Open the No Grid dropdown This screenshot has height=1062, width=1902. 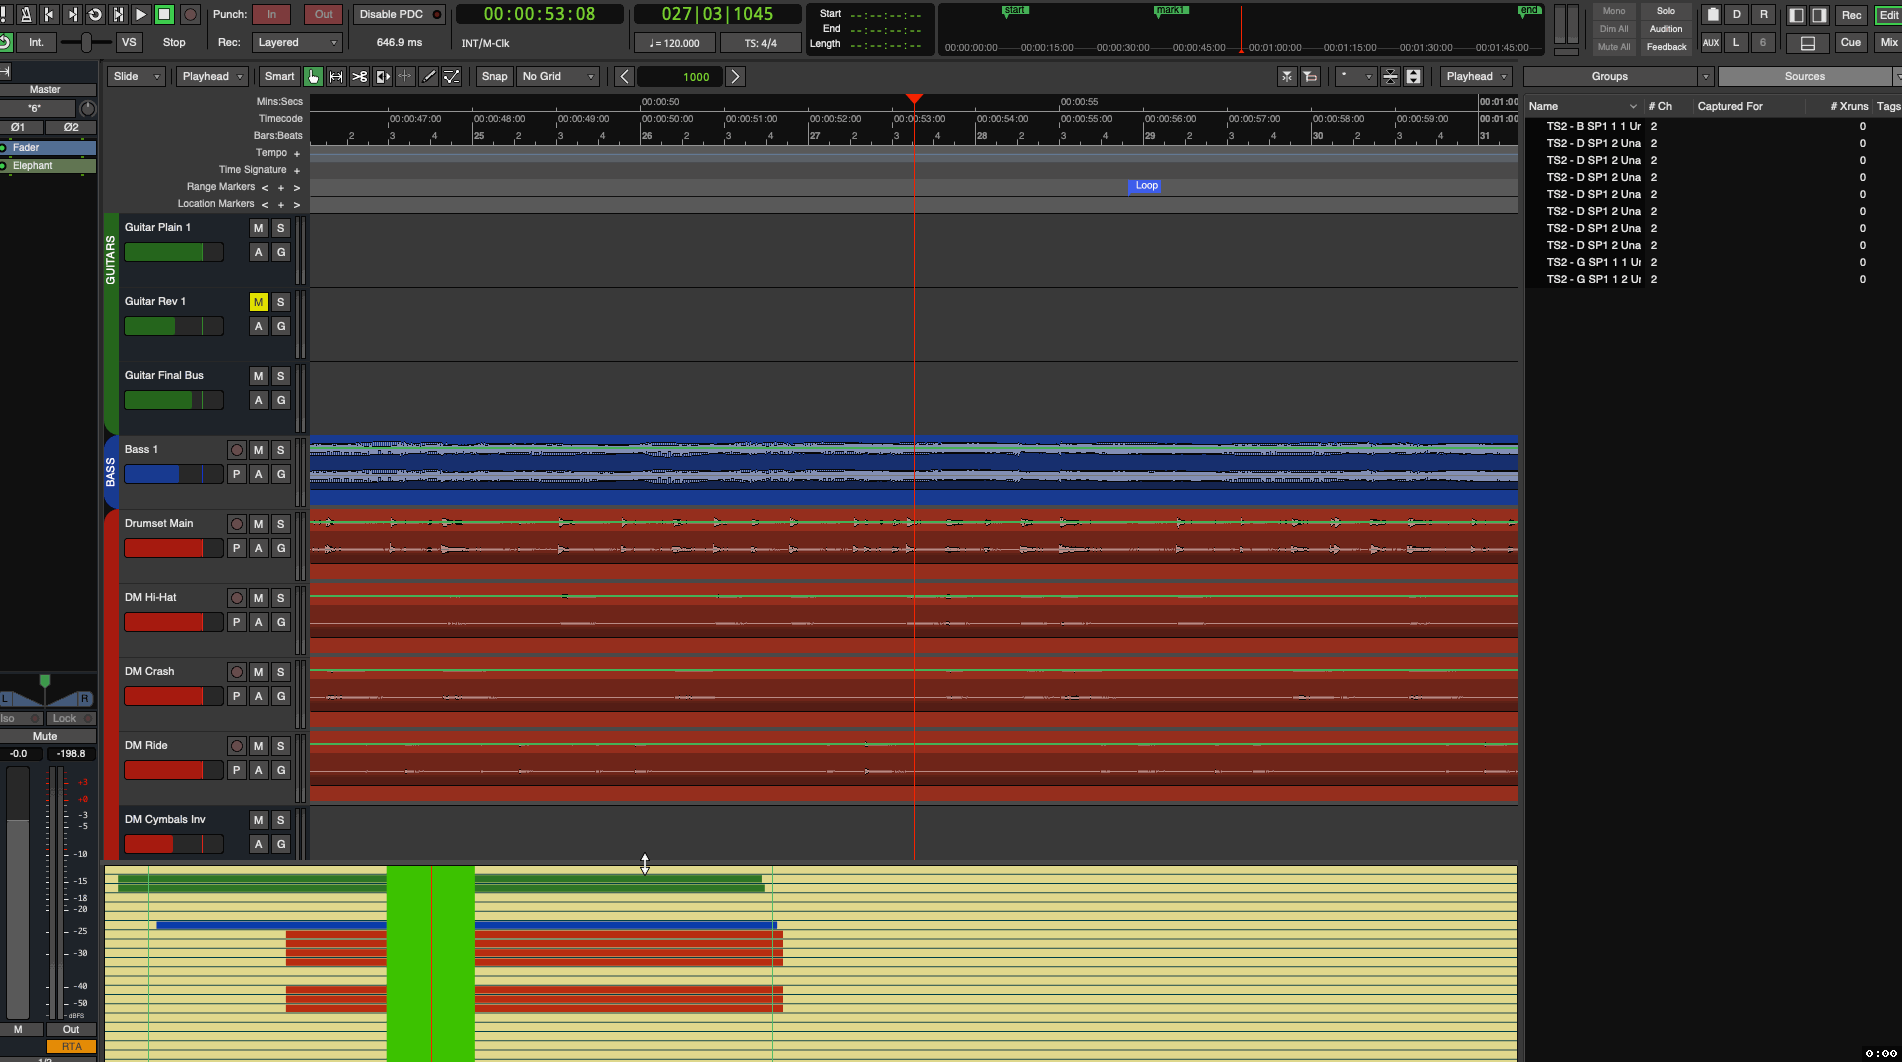pos(558,76)
